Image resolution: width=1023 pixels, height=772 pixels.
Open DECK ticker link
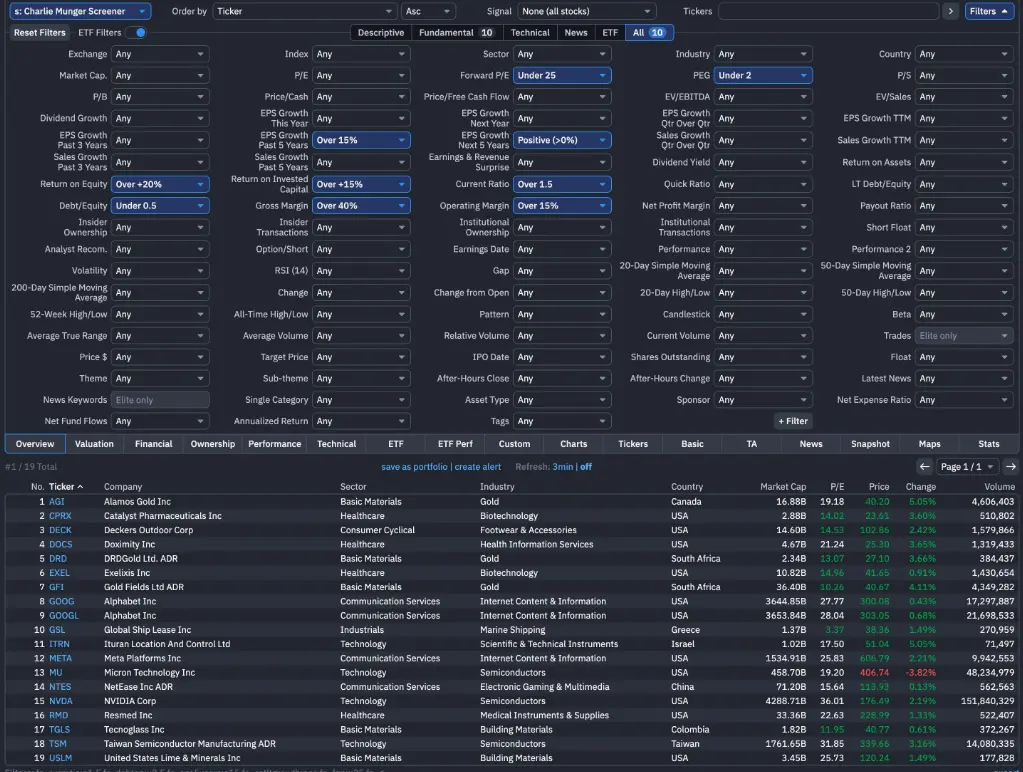[60, 530]
